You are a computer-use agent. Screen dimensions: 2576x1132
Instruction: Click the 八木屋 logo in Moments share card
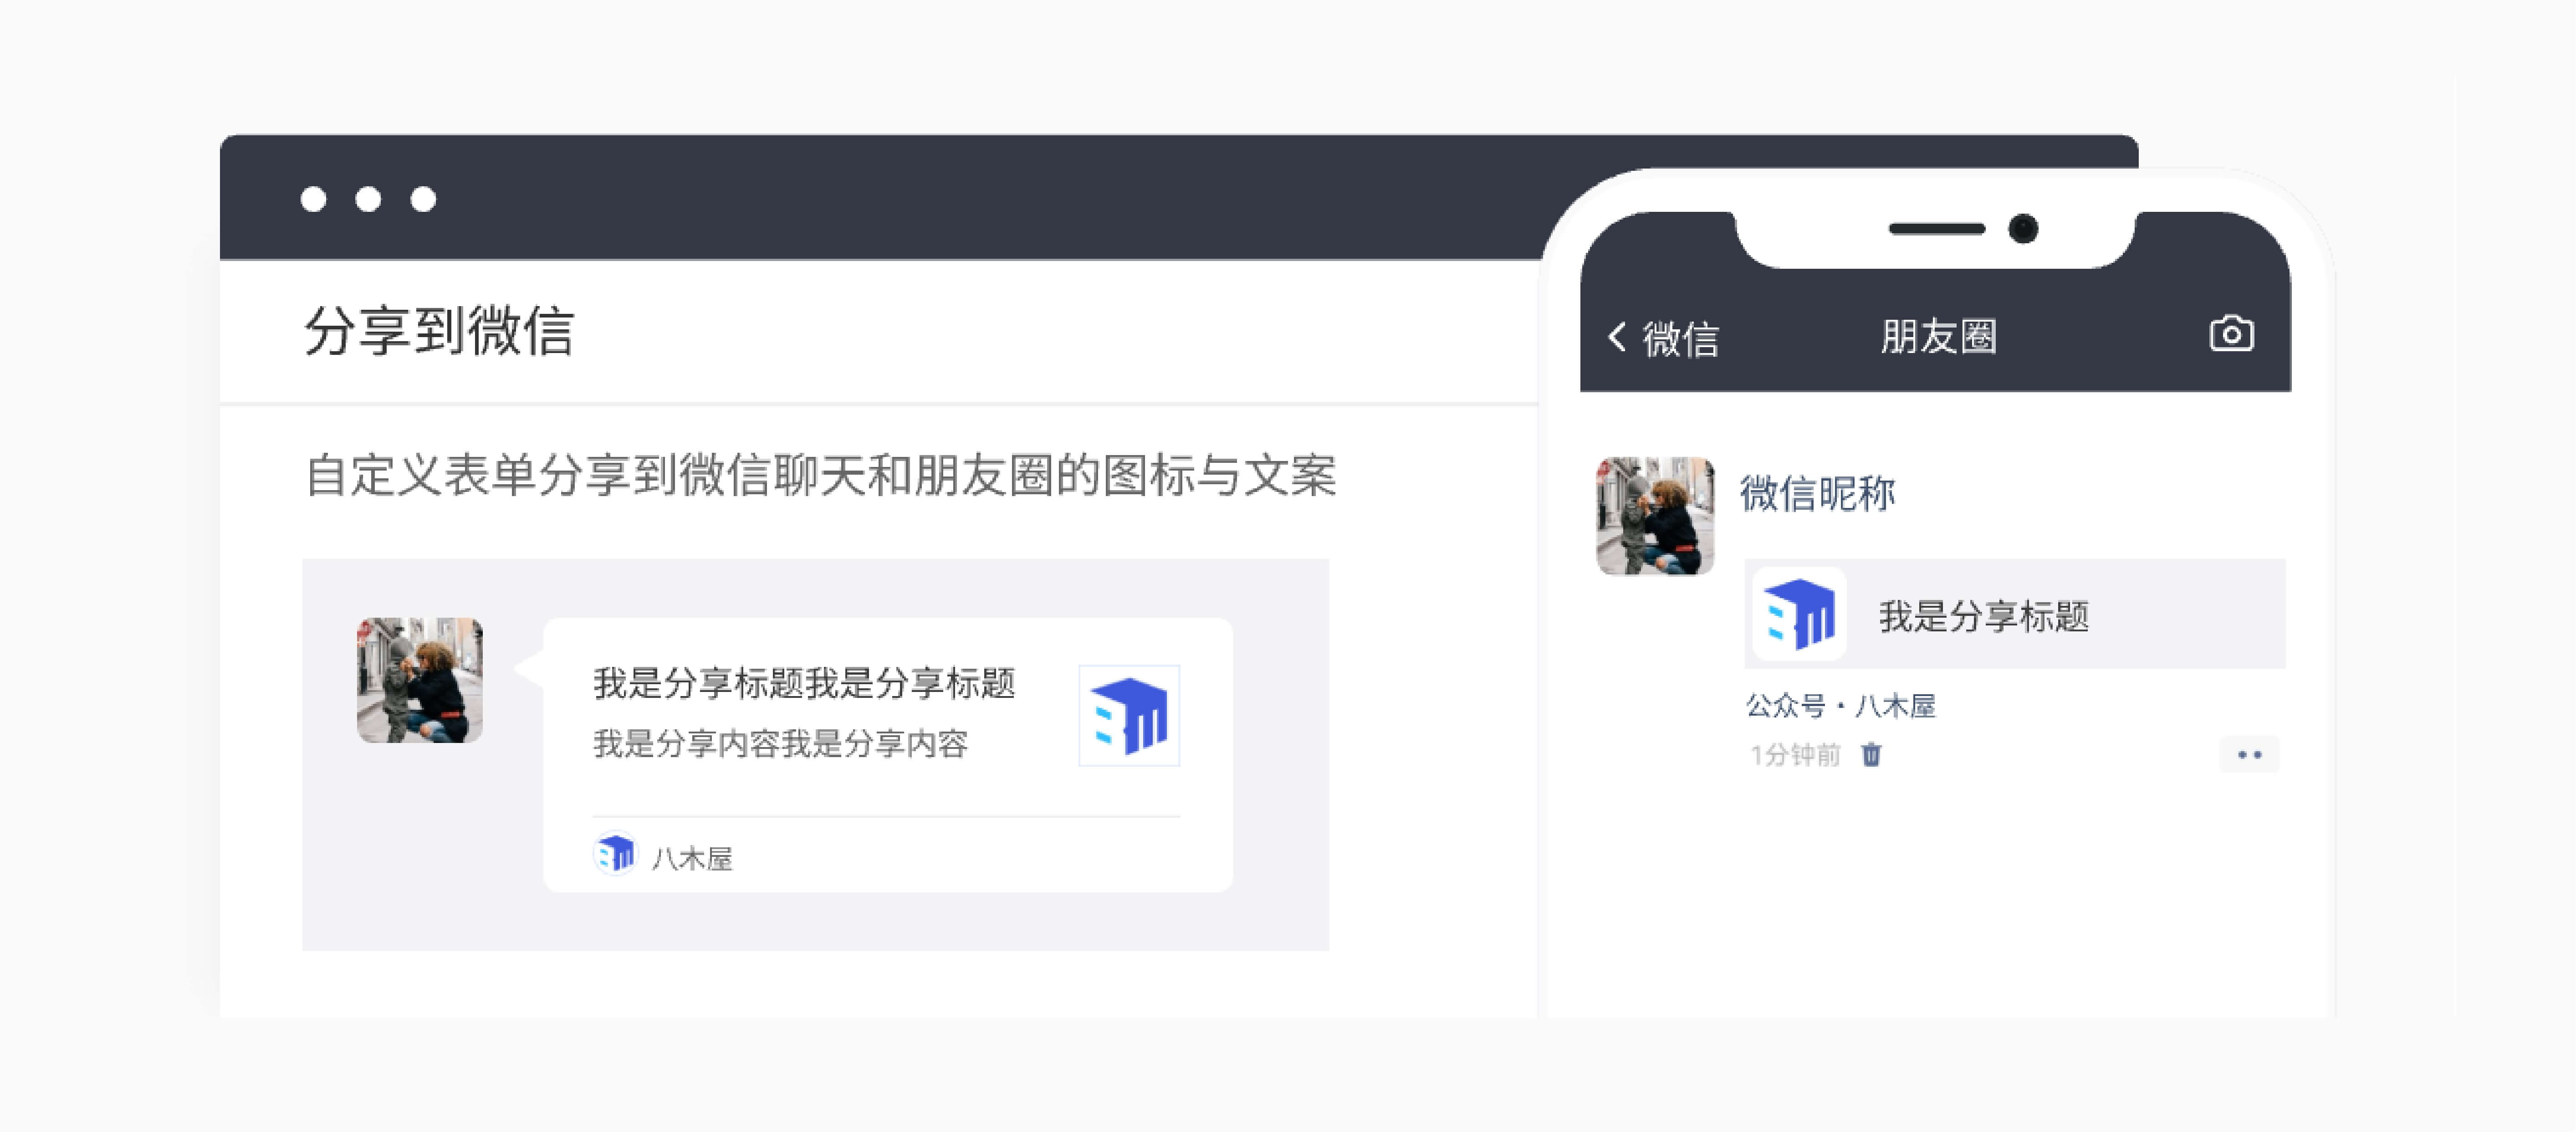[1800, 614]
